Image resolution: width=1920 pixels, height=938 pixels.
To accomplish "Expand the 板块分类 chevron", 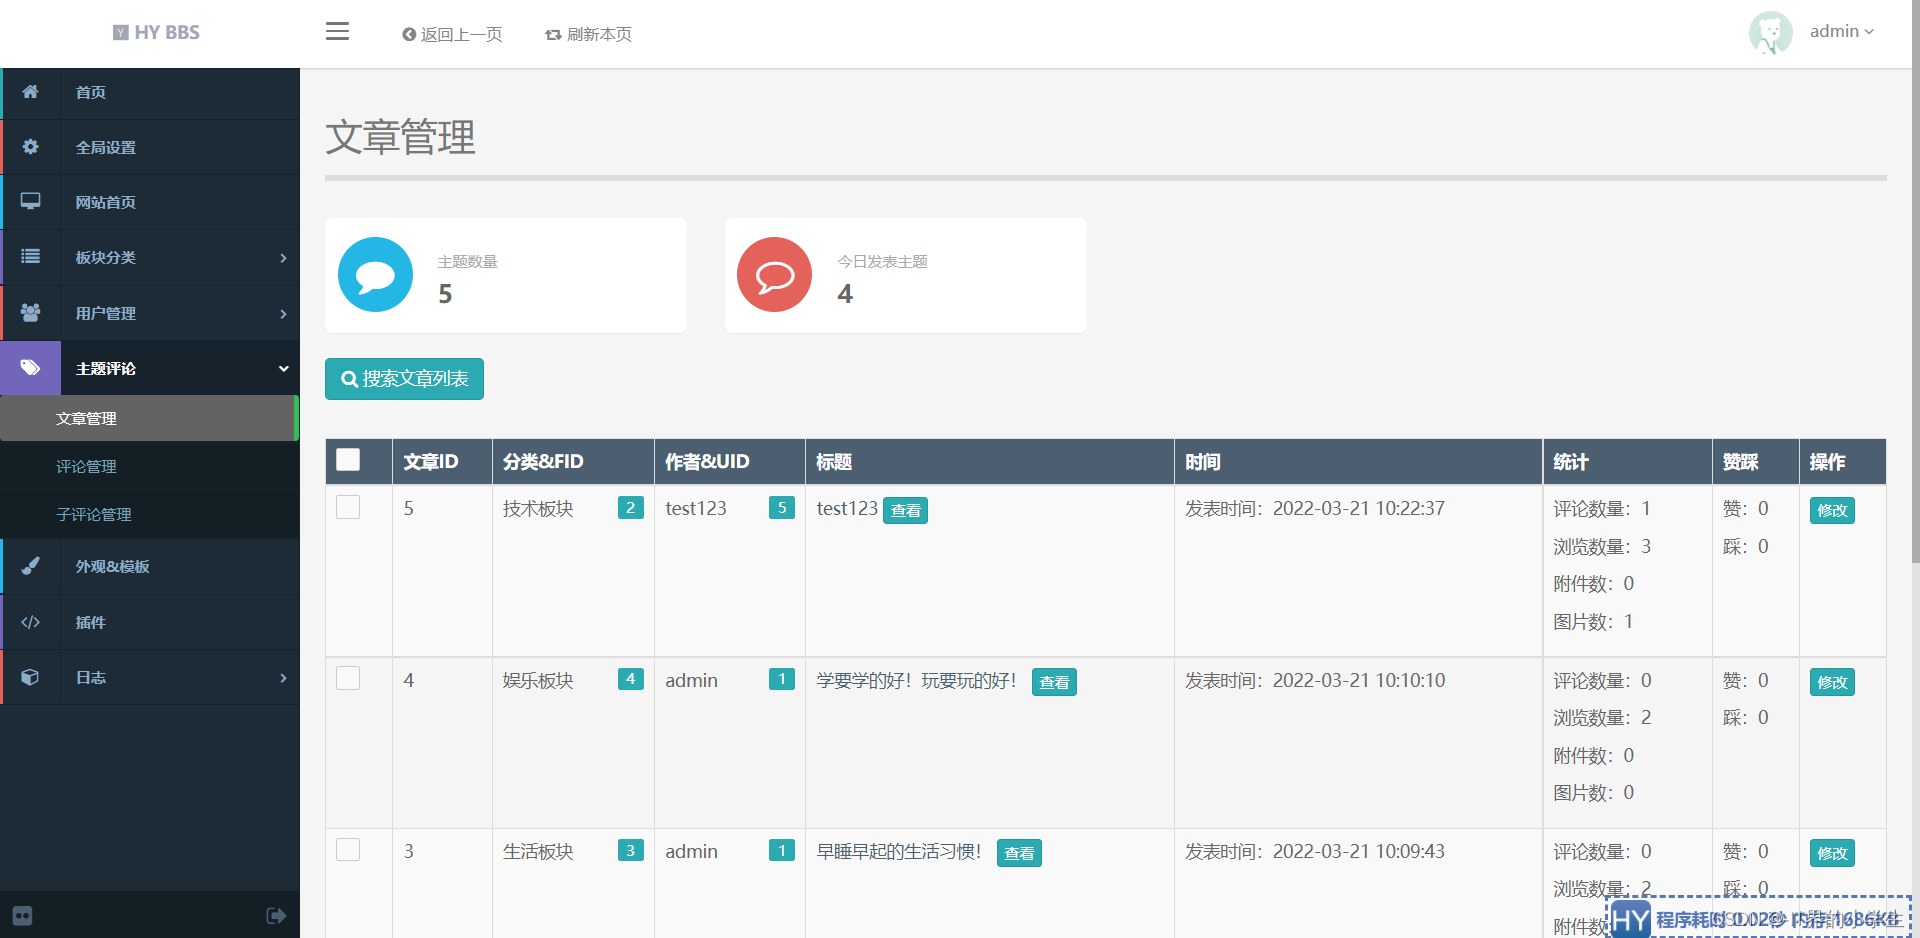I will tap(283, 258).
